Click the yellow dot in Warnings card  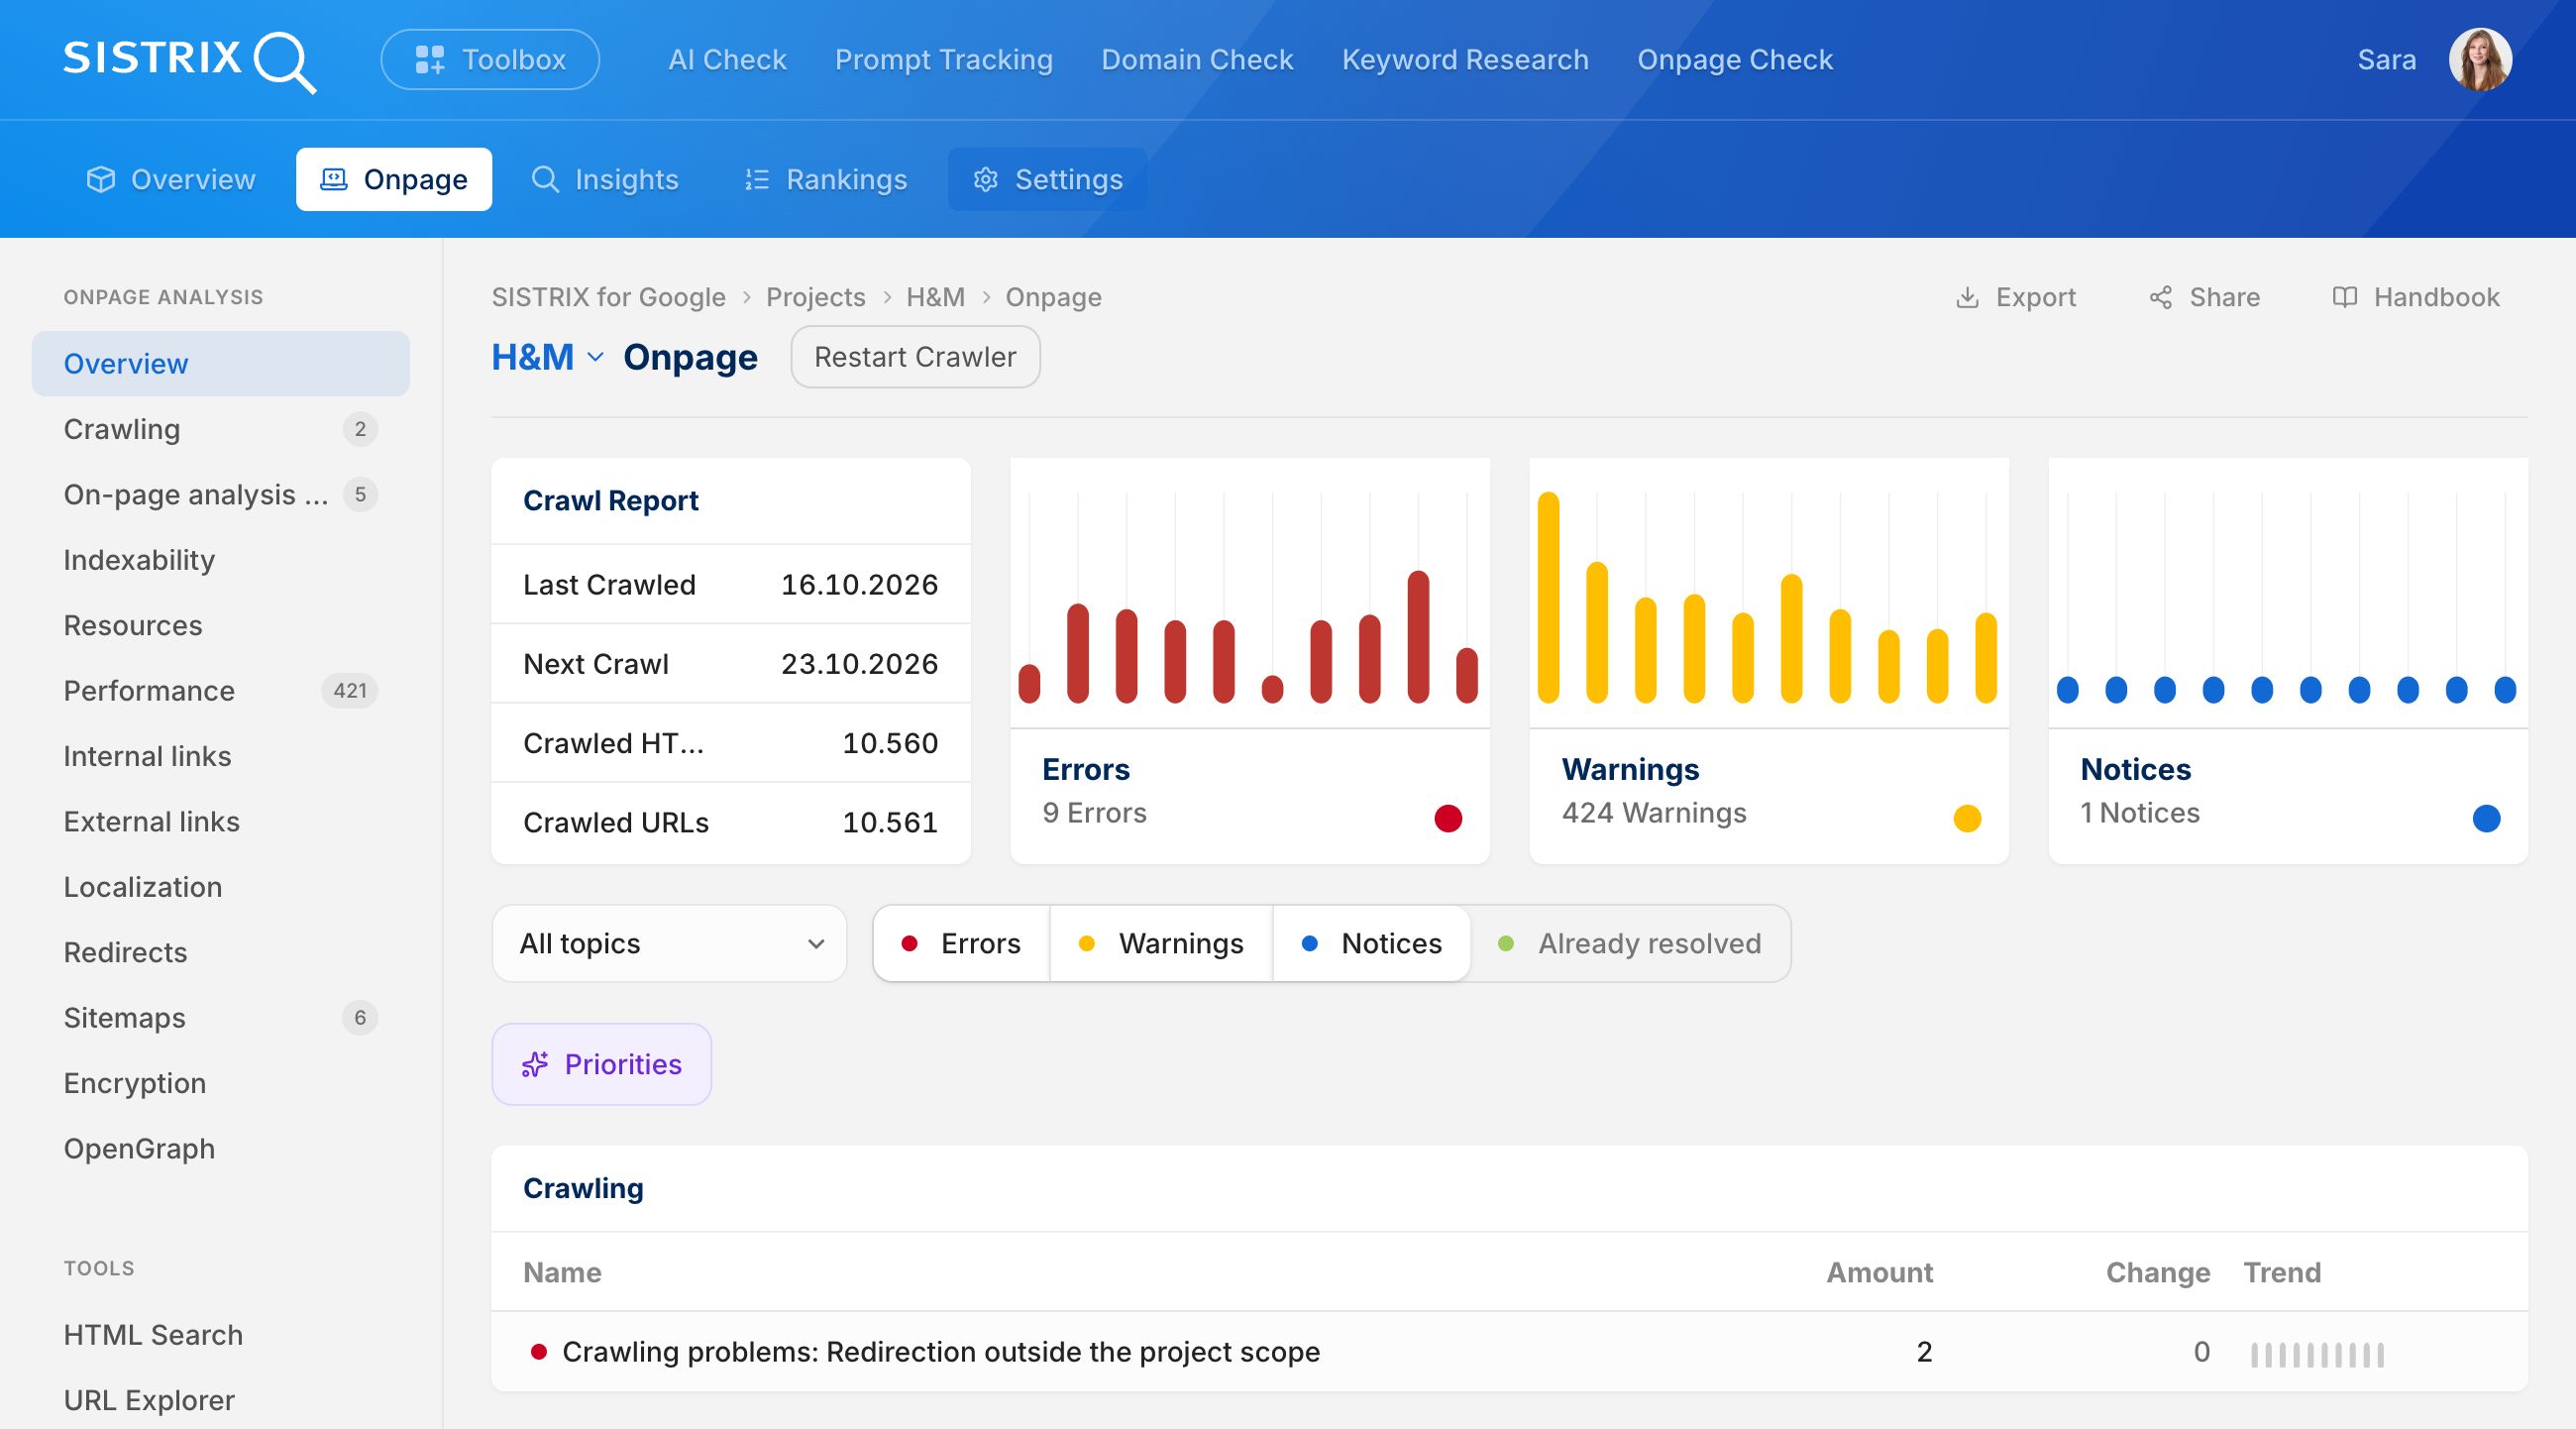(1967, 818)
